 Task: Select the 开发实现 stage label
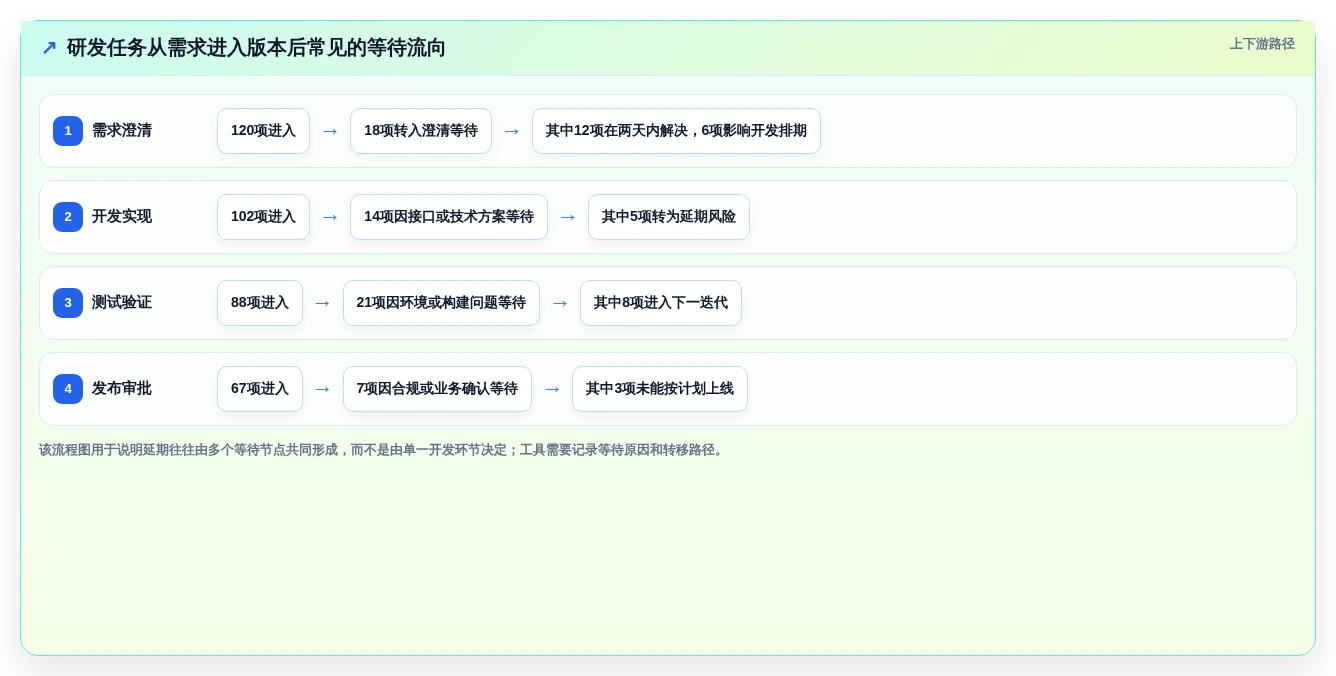pyautogui.click(x=122, y=217)
